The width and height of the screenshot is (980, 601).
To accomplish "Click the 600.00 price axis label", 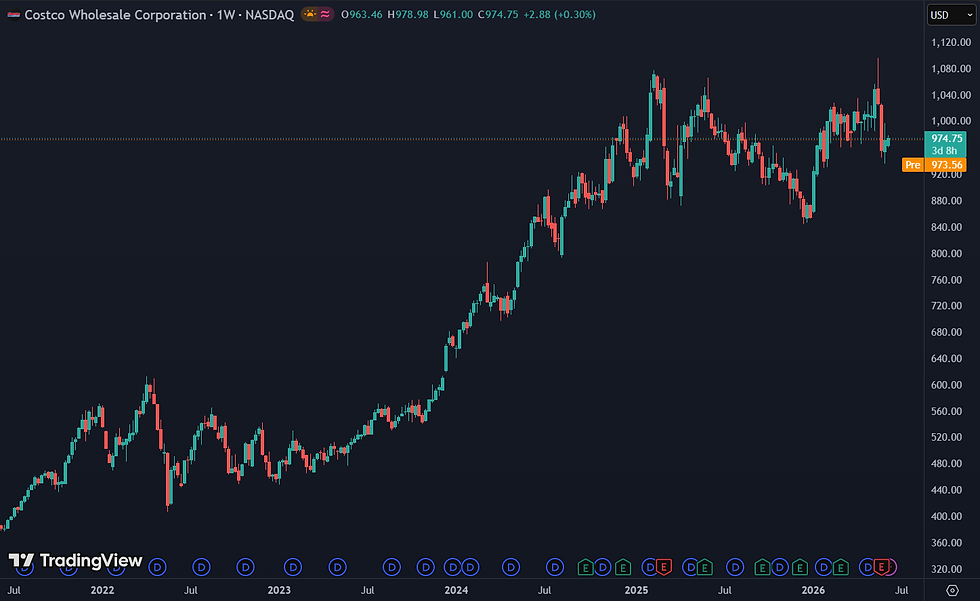I will pyautogui.click(x=946, y=385).
